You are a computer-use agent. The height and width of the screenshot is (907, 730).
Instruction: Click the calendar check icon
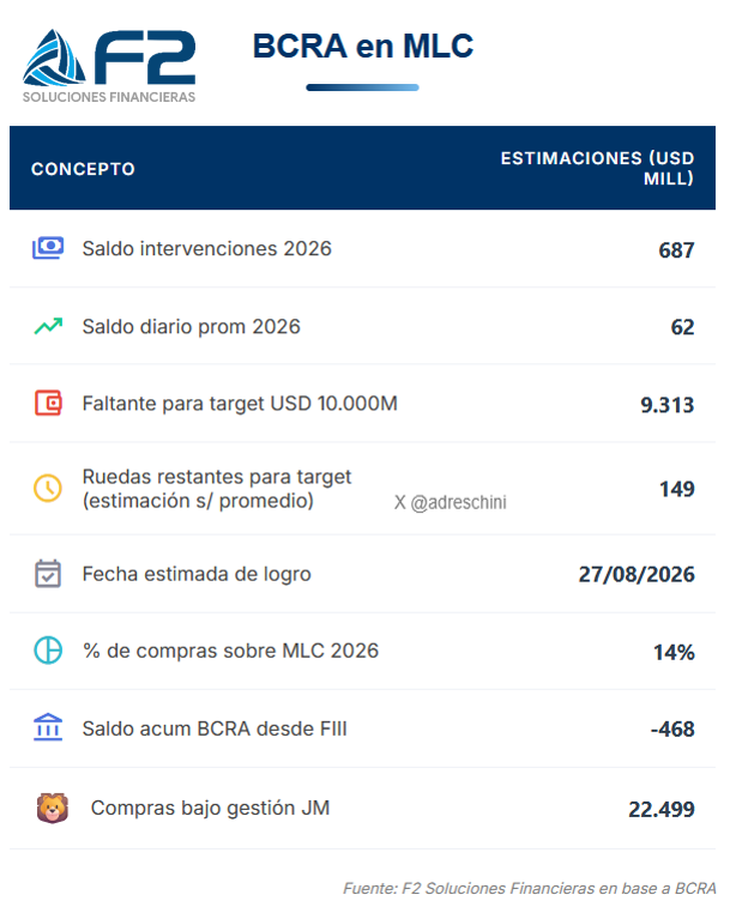[x=48, y=574]
